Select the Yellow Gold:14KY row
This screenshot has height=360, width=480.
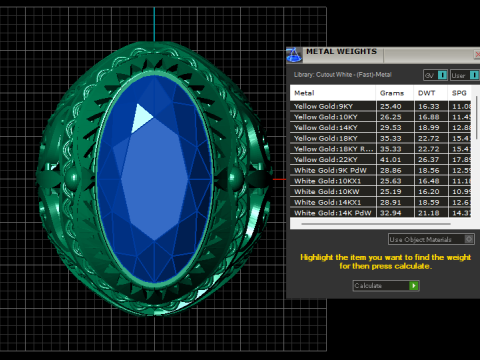381,128
